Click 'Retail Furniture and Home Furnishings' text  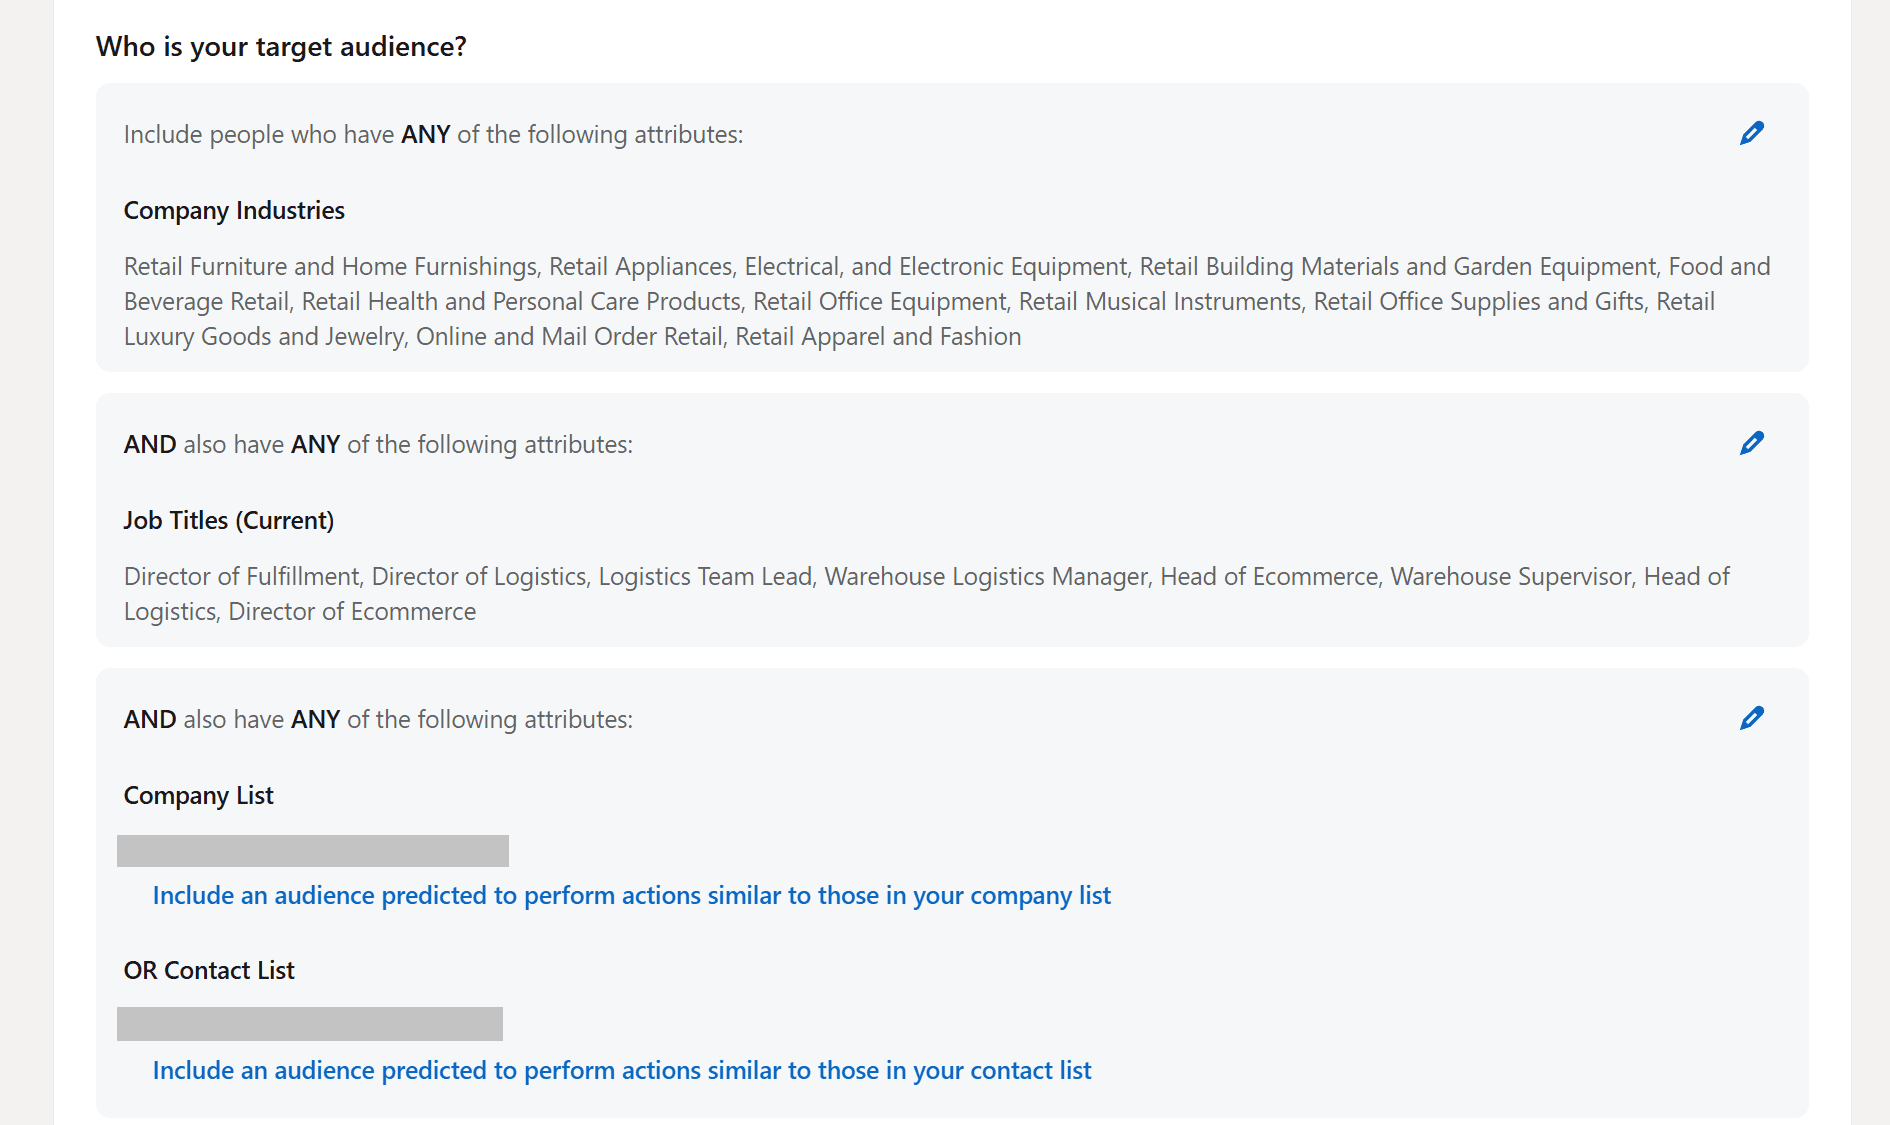(331, 266)
